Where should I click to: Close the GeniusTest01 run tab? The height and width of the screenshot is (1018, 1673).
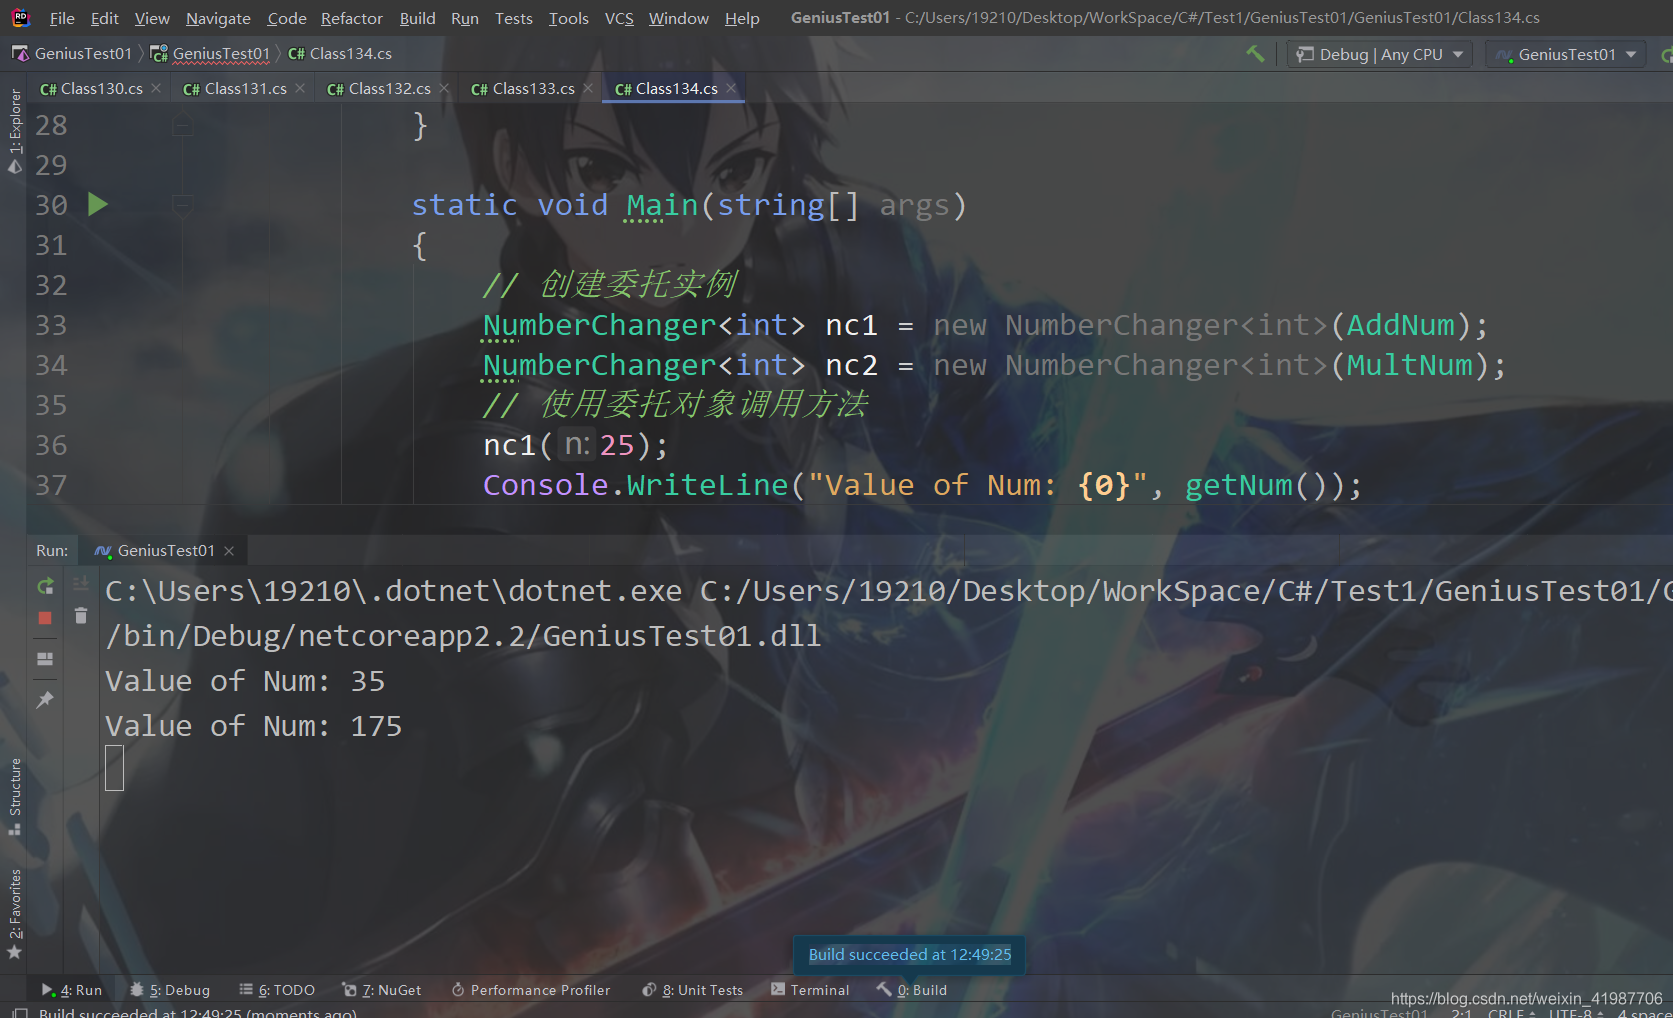(229, 551)
